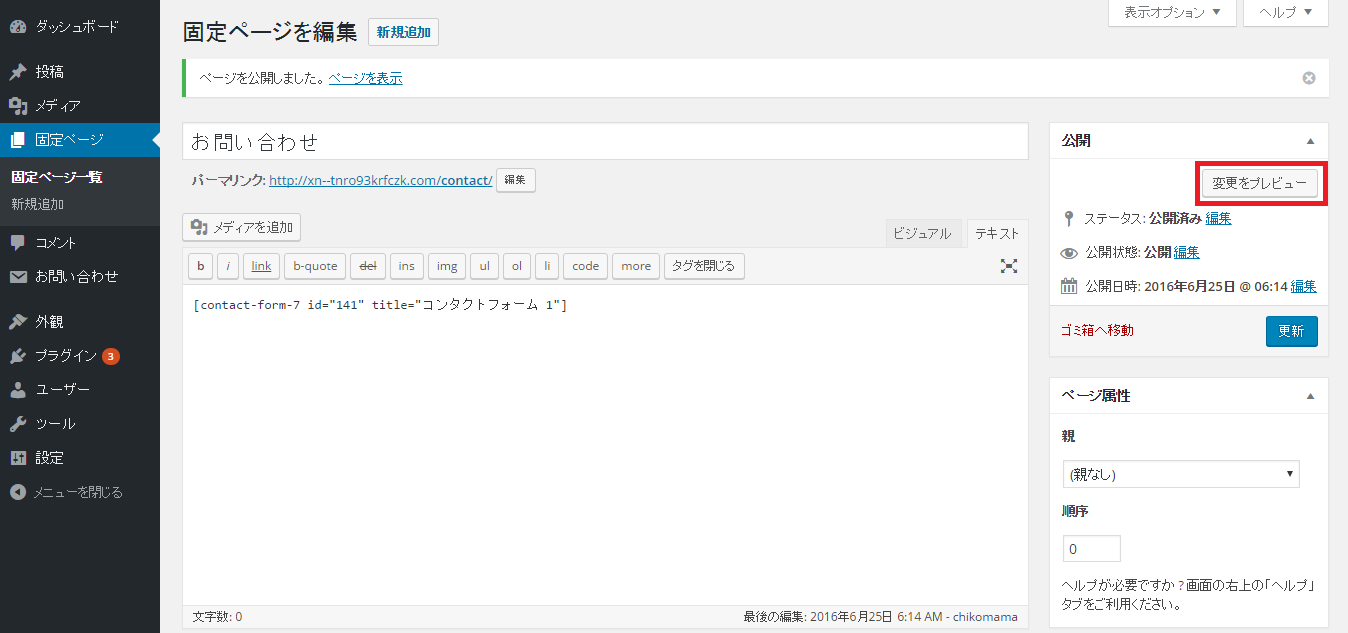This screenshot has width=1348, height=633.
Task: Open the ダッシュボード sidebar icon
Action: click(17, 26)
